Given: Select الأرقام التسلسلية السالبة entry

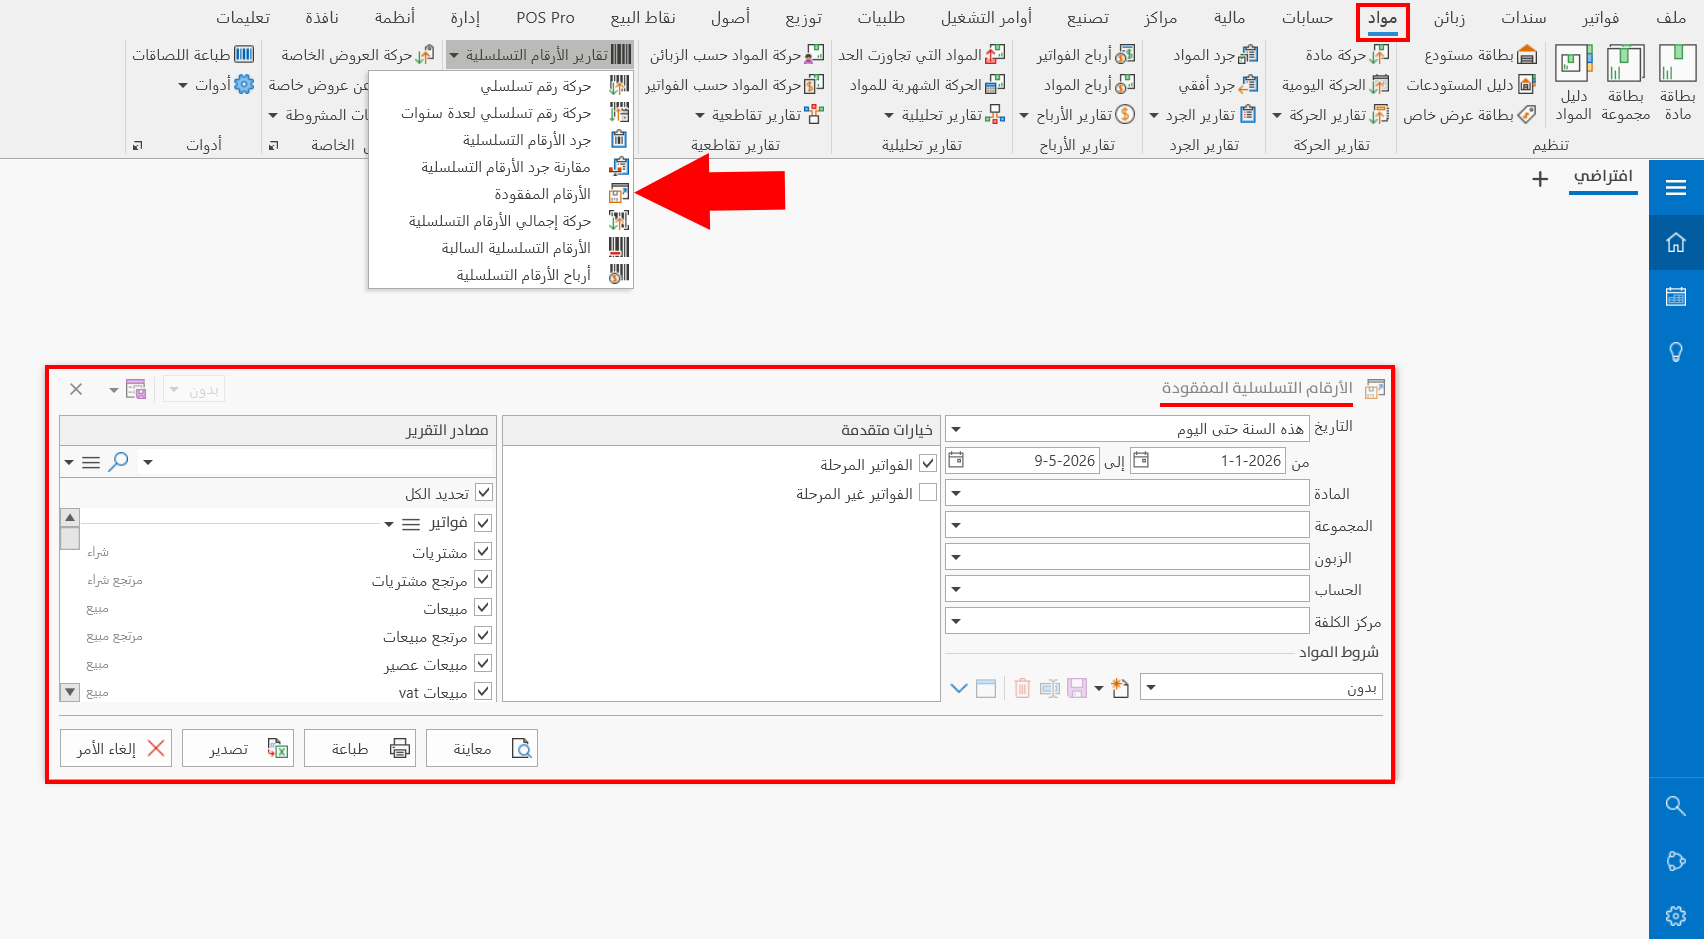Looking at the screenshot, I should click(501, 248).
